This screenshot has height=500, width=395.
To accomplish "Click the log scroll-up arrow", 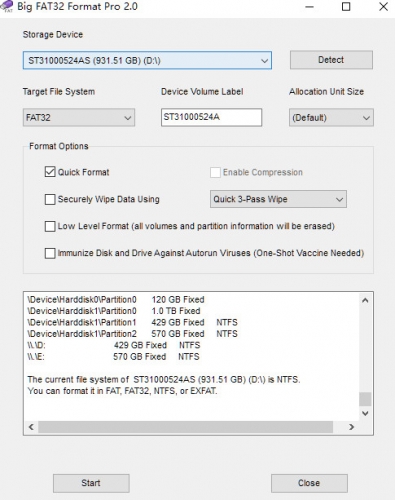I will 365,300.
